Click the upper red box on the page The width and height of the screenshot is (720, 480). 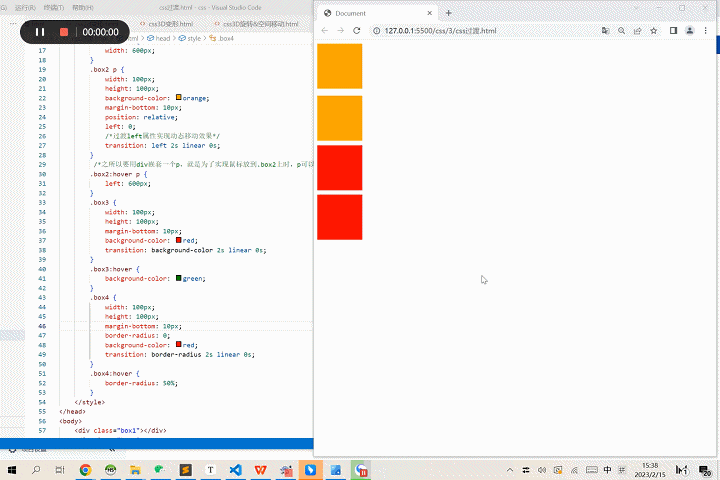click(x=339, y=168)
